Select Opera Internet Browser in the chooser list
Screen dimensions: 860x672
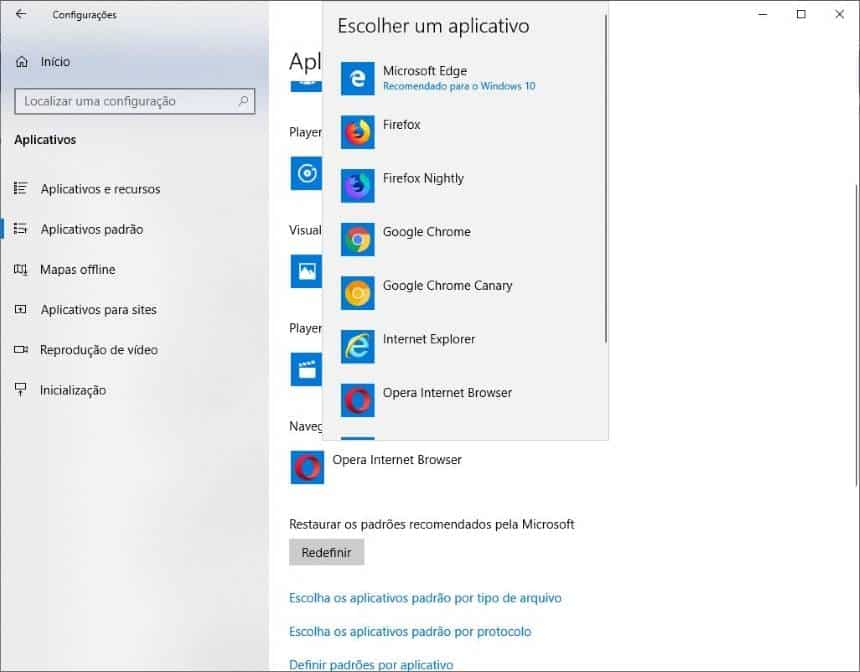(465, 400)
